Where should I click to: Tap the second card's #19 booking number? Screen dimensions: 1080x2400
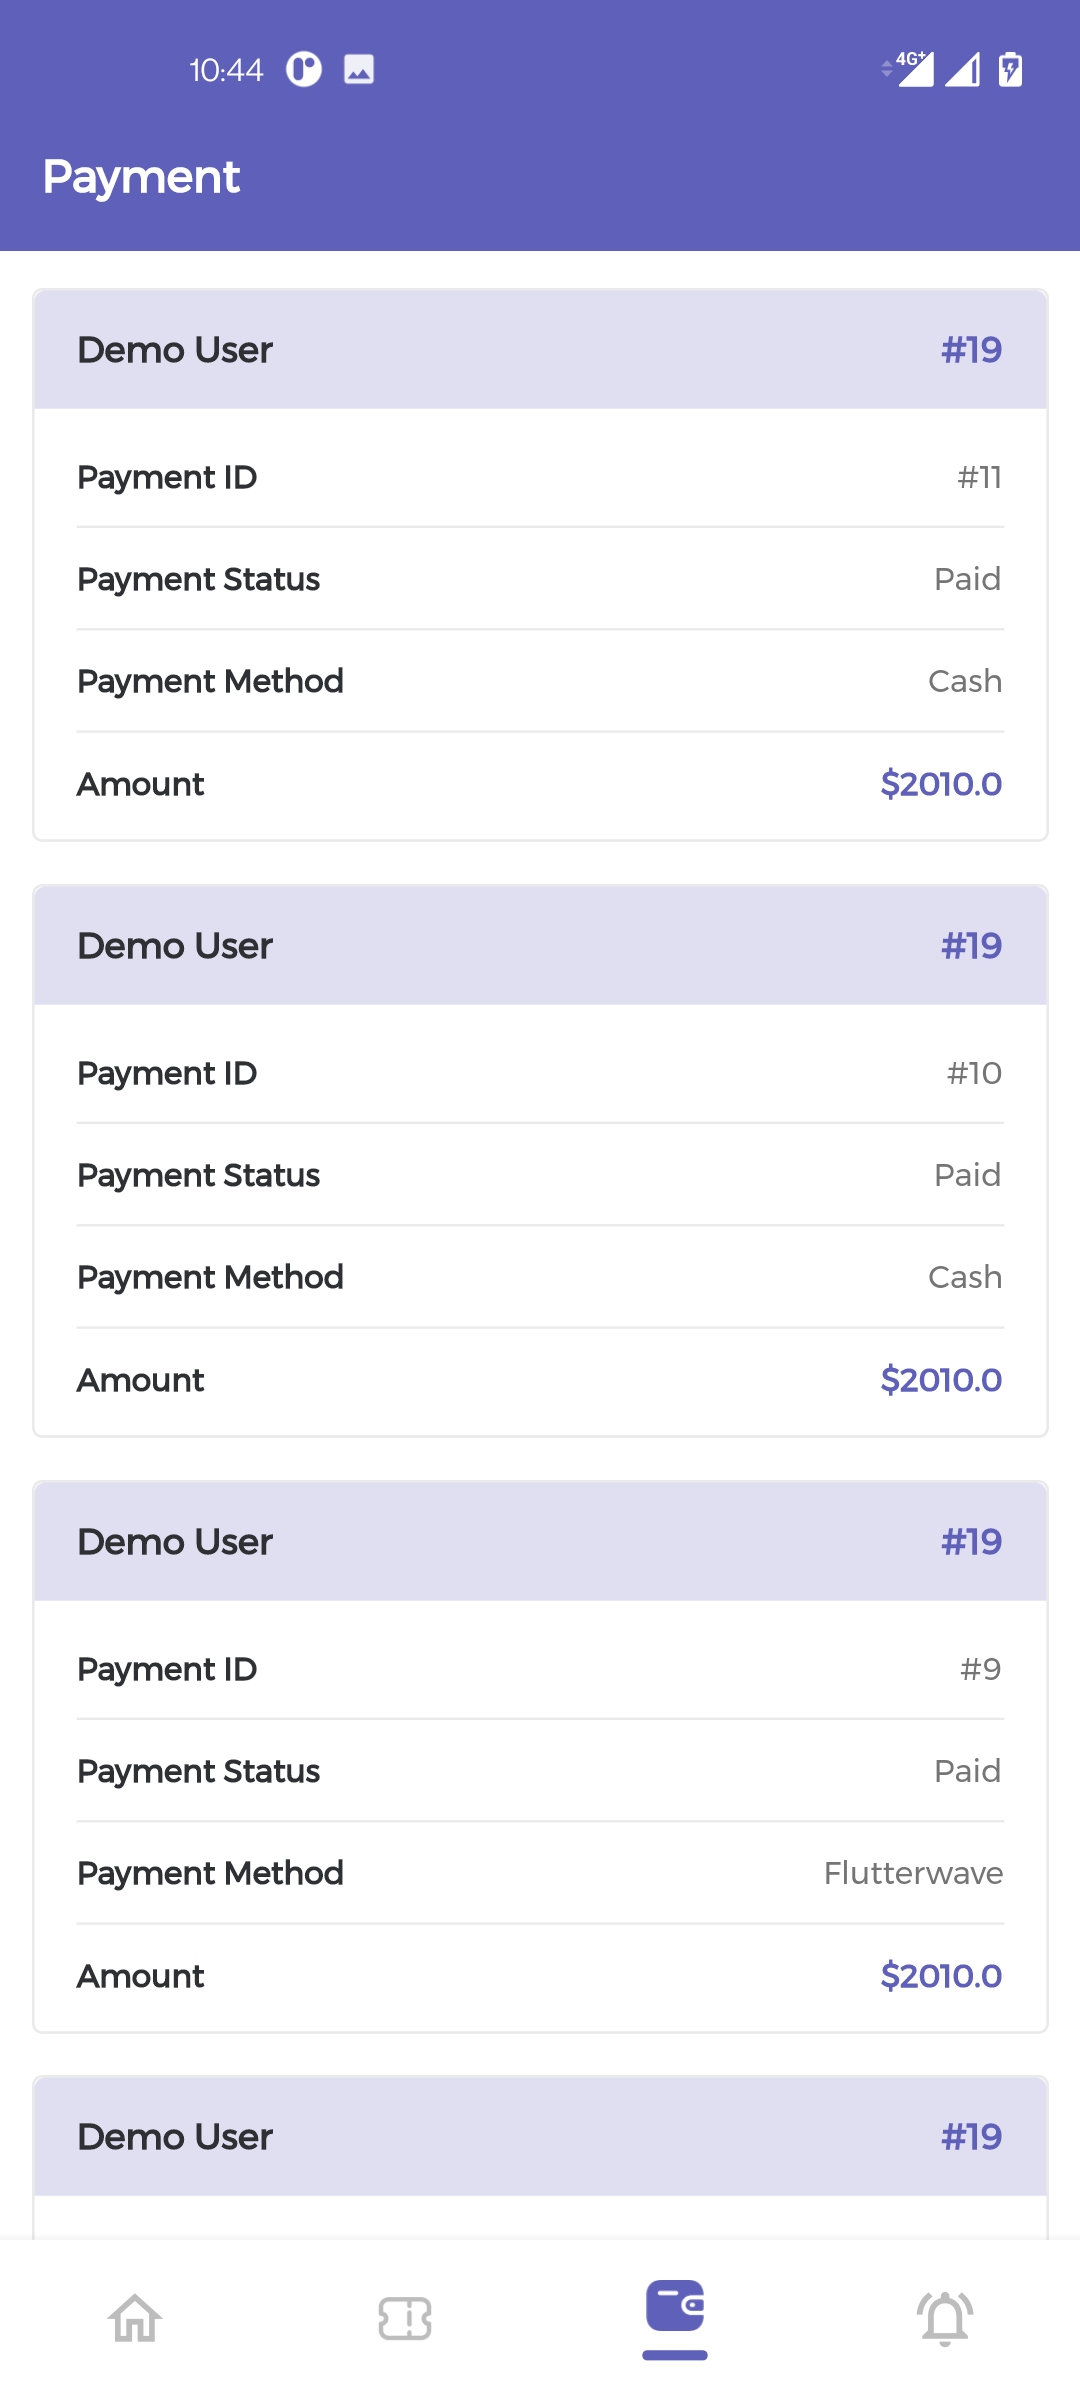pos(970,946)
